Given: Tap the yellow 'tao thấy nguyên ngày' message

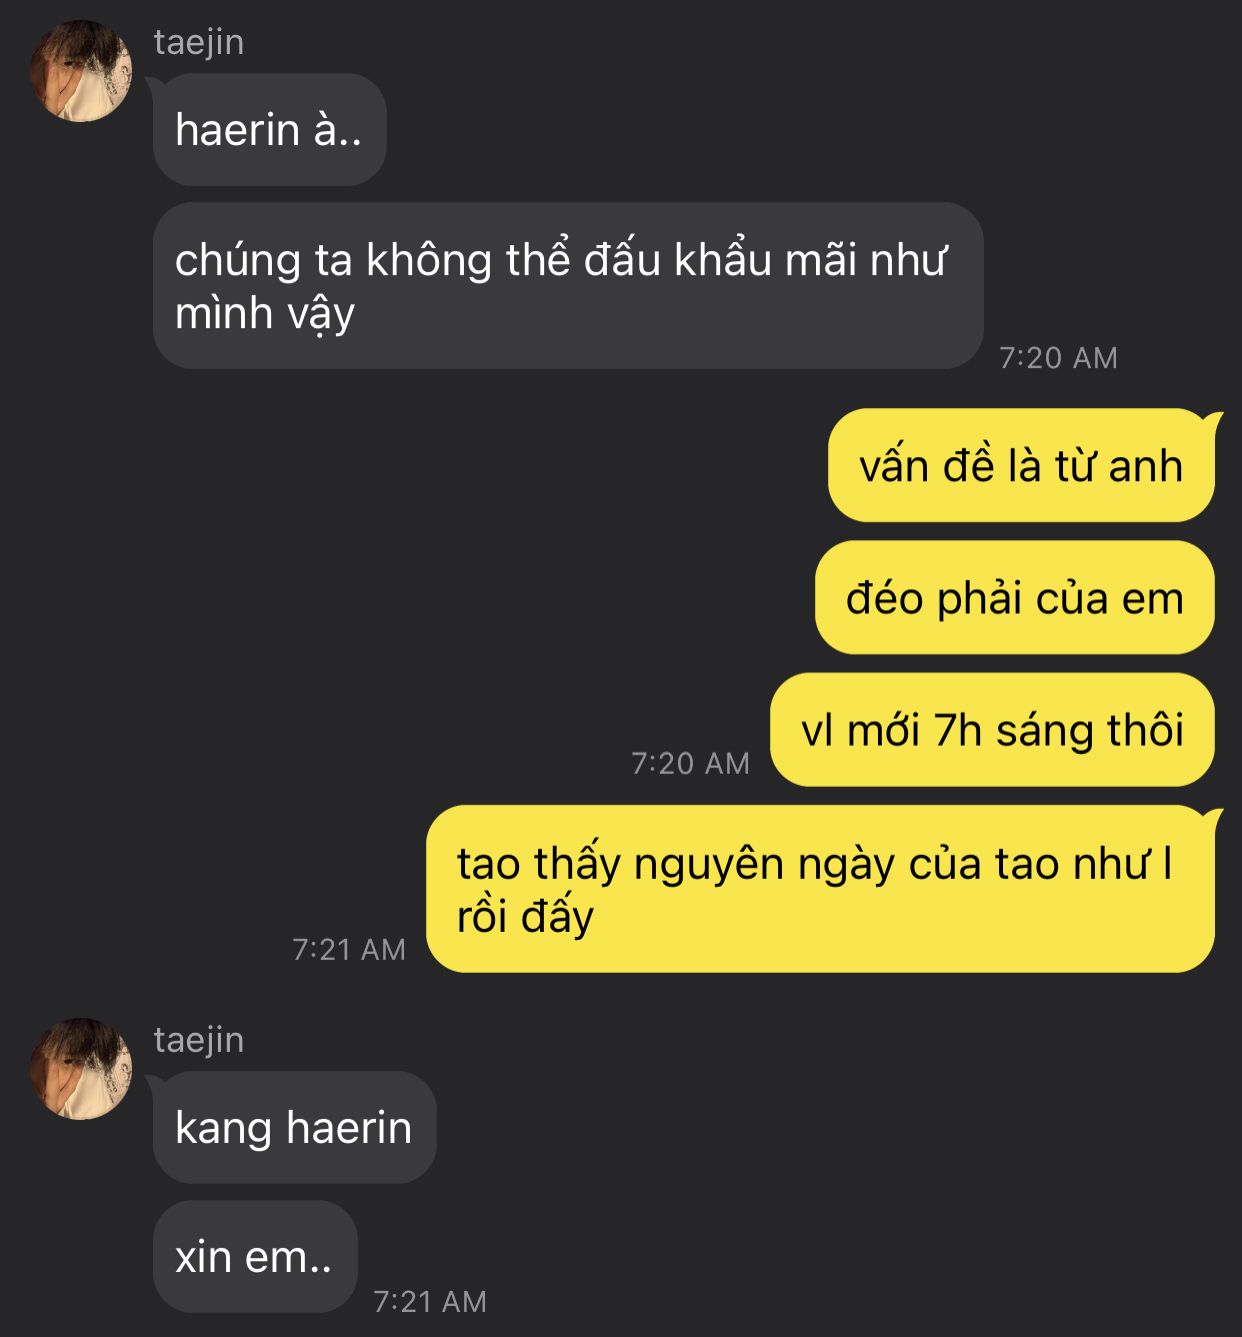Looking at the screenshot, I should tap(820, 889).
